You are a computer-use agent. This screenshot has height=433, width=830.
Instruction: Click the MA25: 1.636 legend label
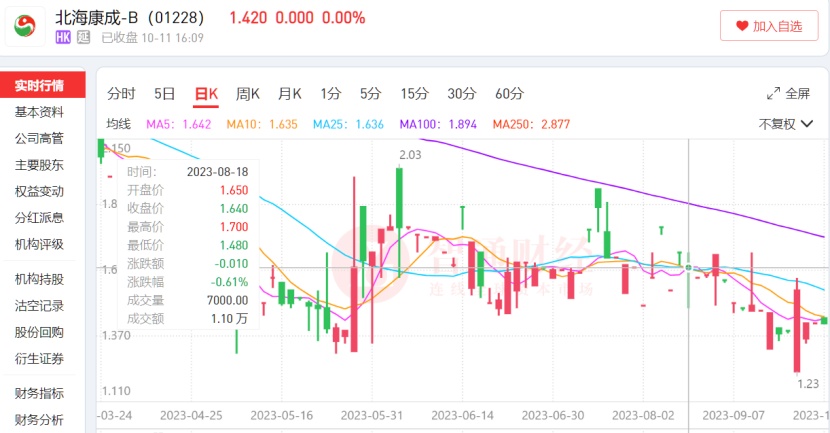click(x=348, y=124)
